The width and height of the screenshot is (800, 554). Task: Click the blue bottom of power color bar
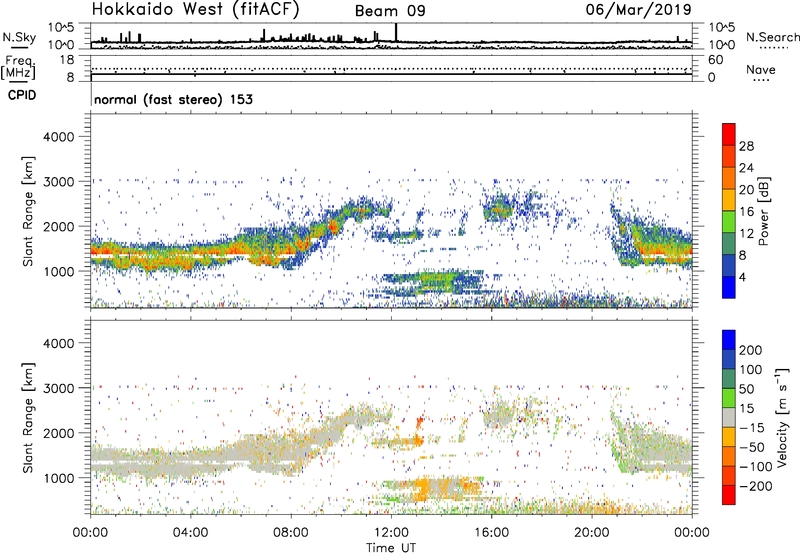click(729, 287)
